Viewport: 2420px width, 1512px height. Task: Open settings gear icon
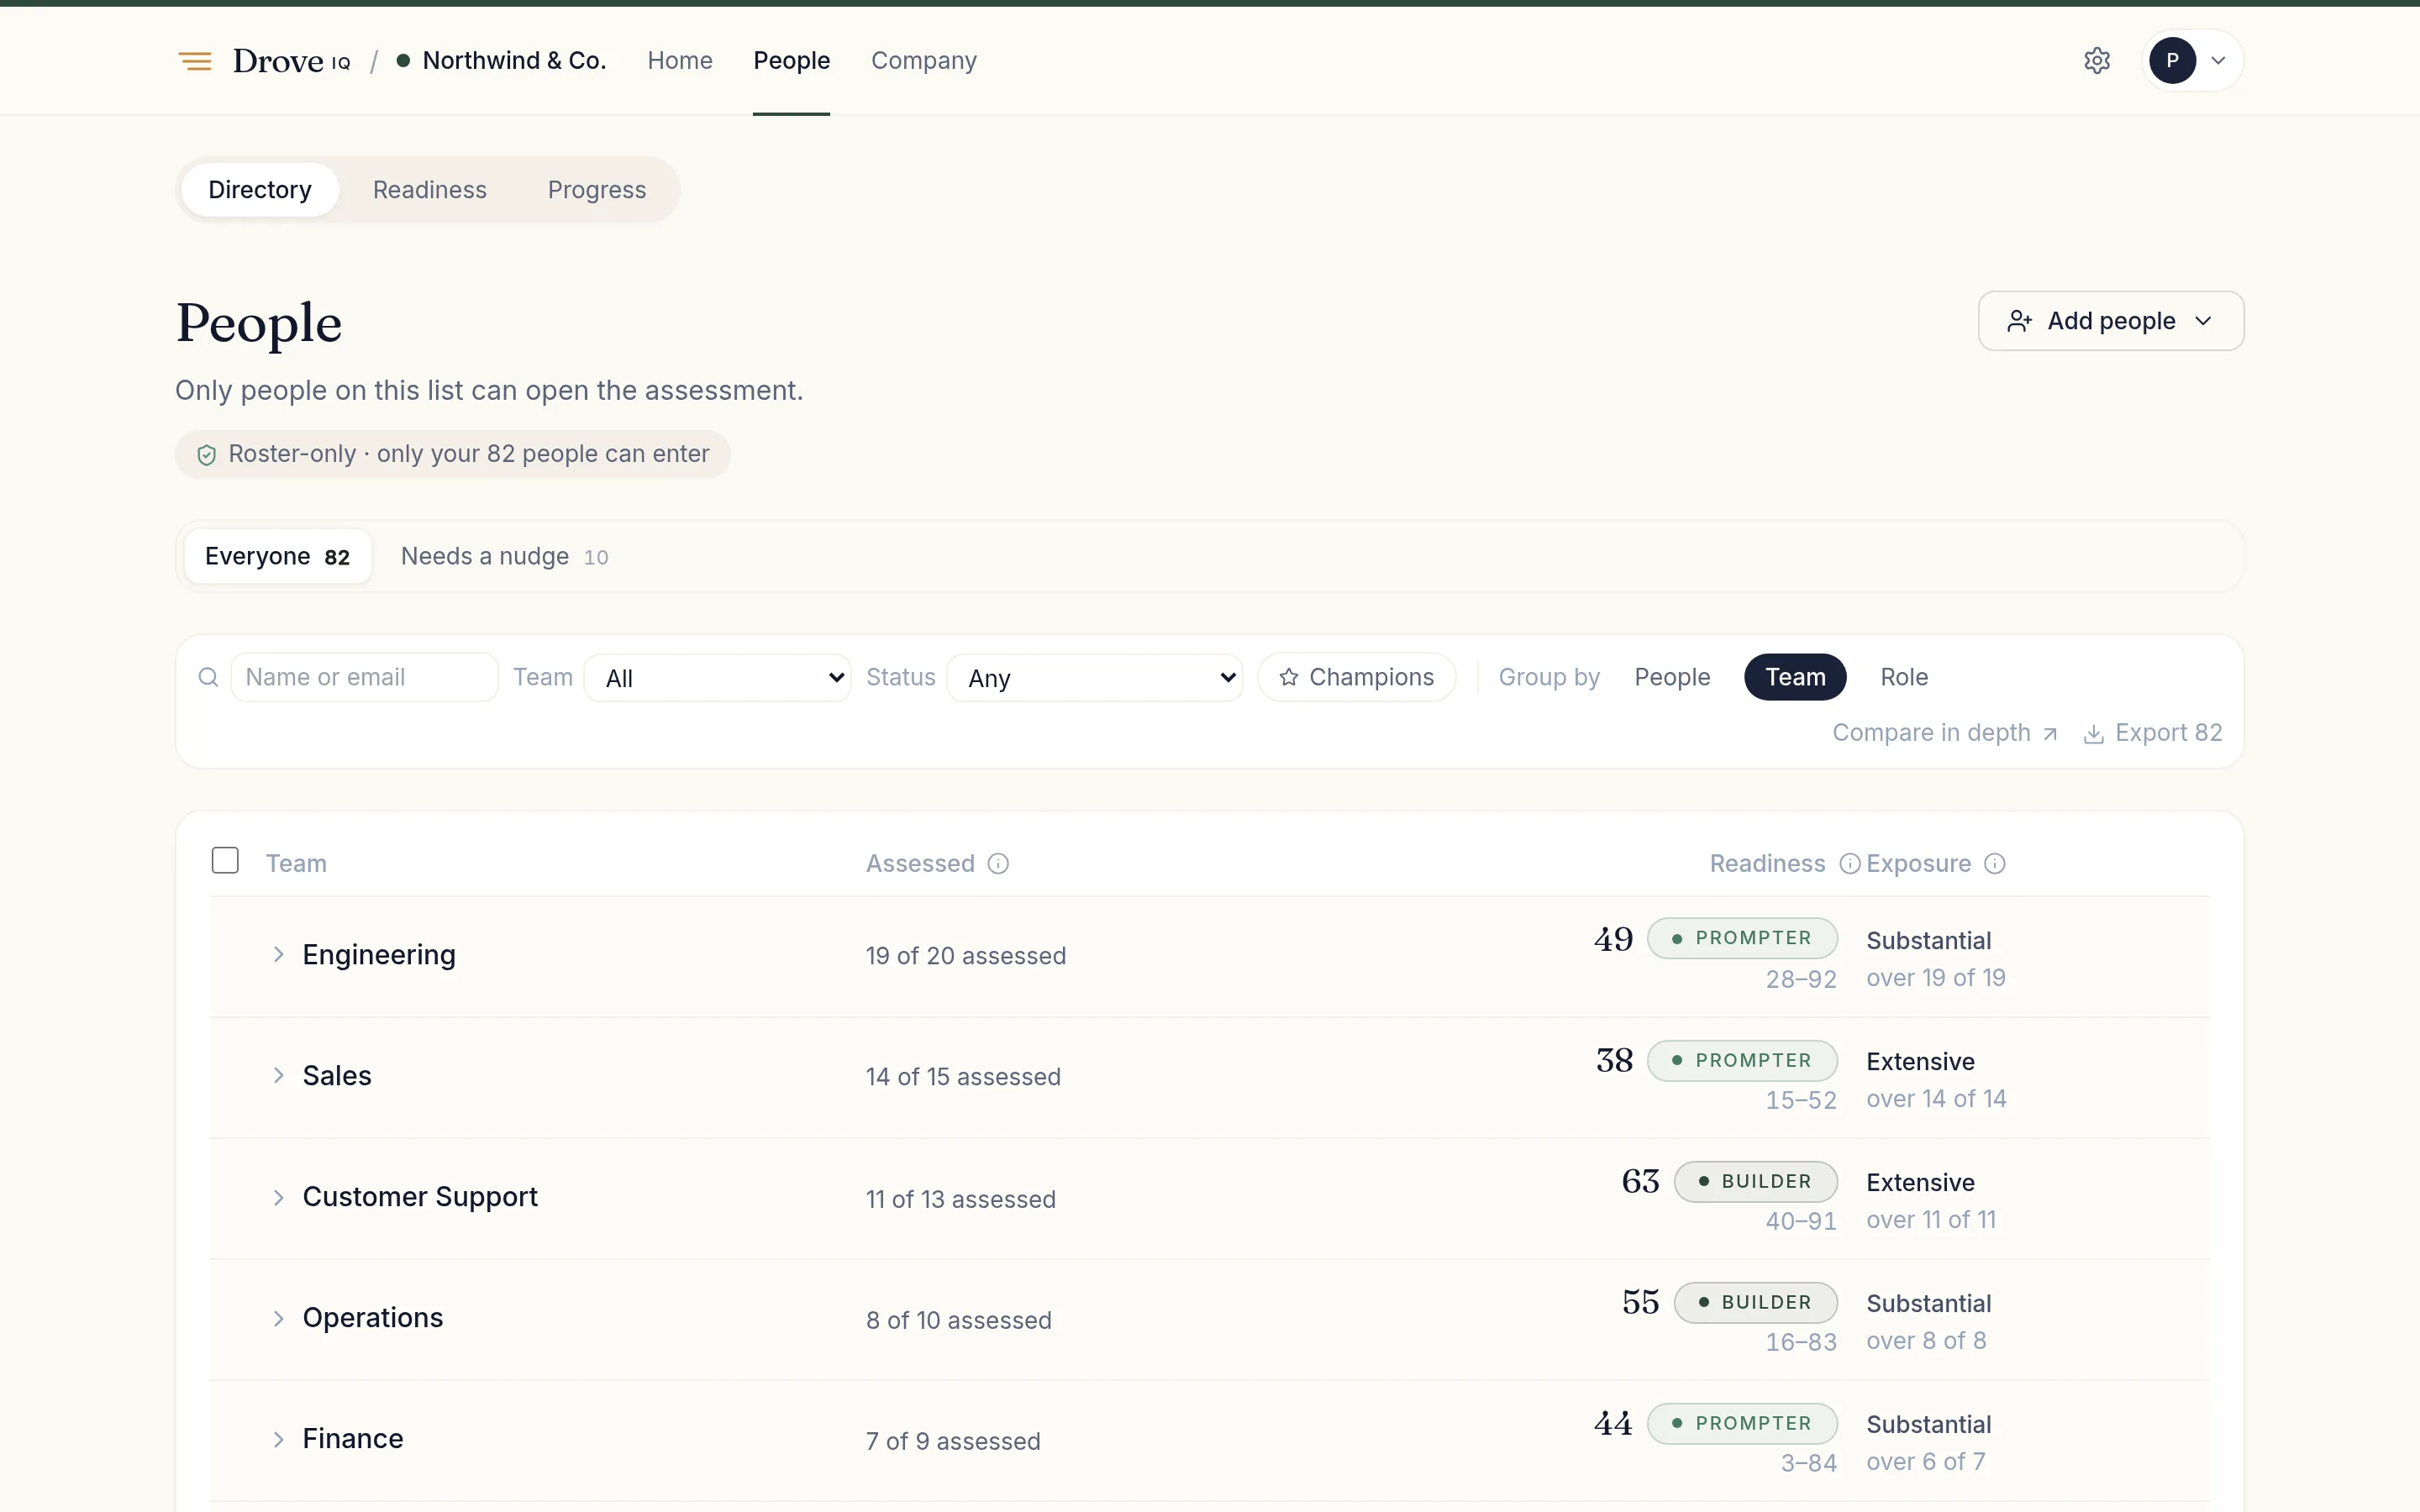tap(2097, 61)
